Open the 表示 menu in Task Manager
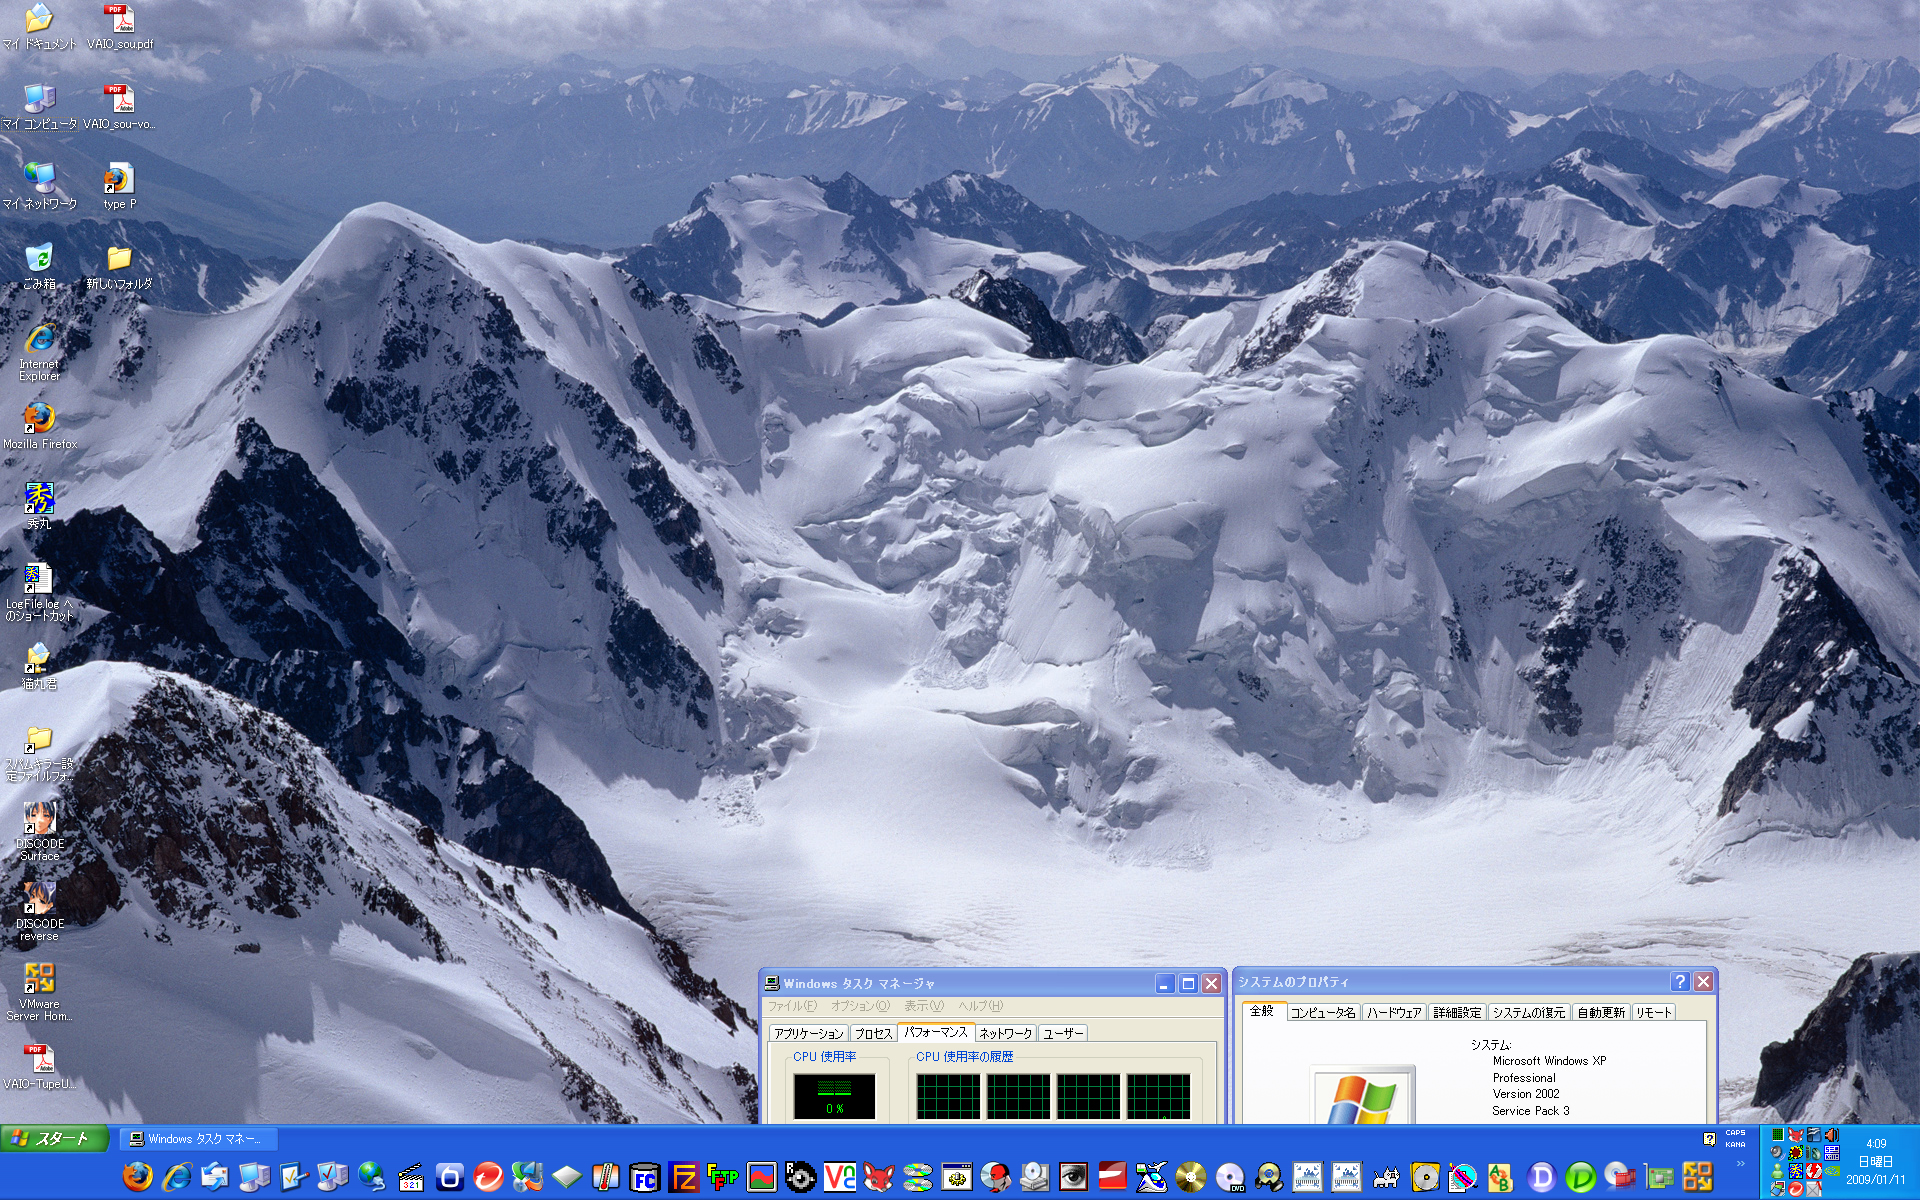Screen dimensions: 1920x1200 (923, 1006)
